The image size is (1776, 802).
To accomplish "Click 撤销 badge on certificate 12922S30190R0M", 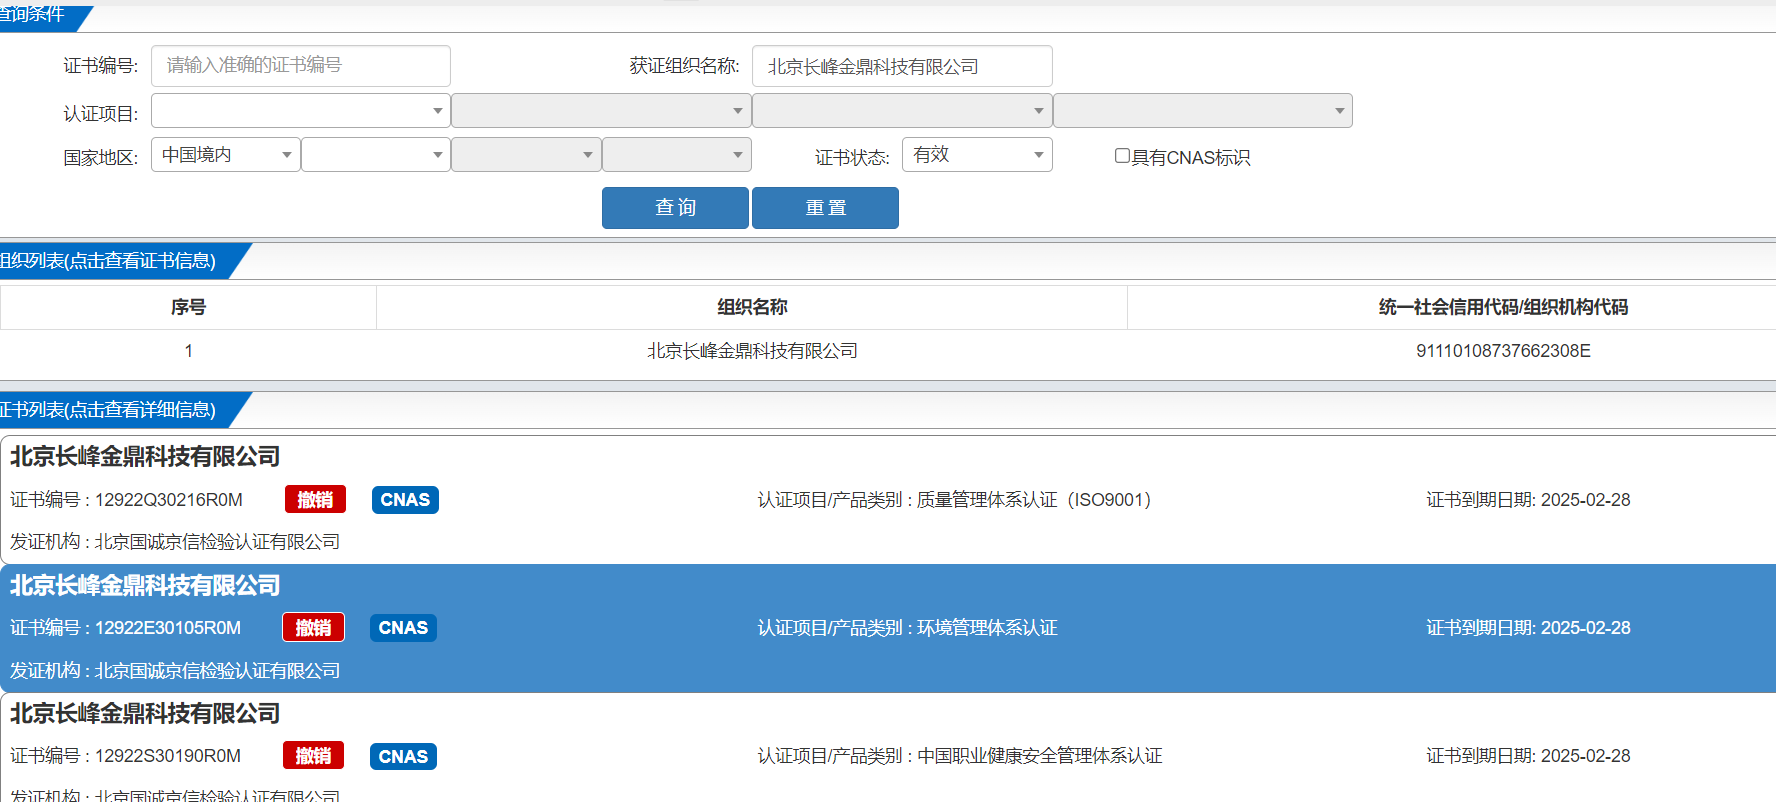I will click(x=313, y=756).
